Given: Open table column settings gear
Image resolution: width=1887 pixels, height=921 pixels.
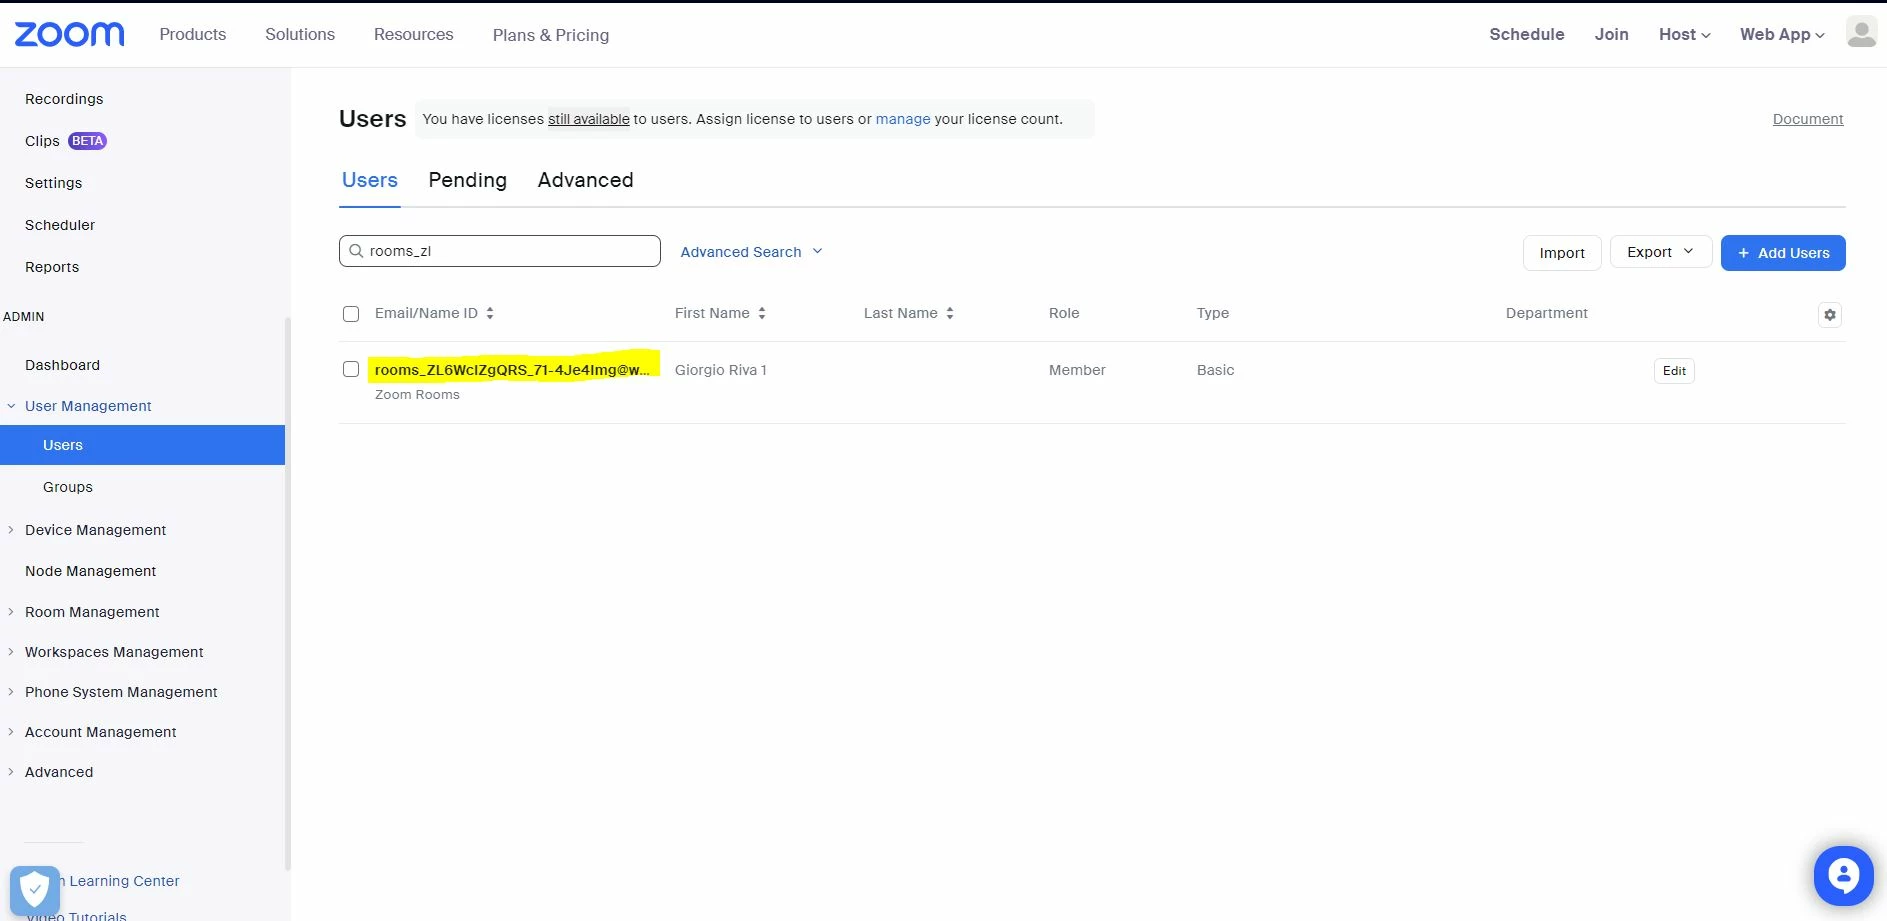Looking at the screenshot, I should coord(1830,315).
